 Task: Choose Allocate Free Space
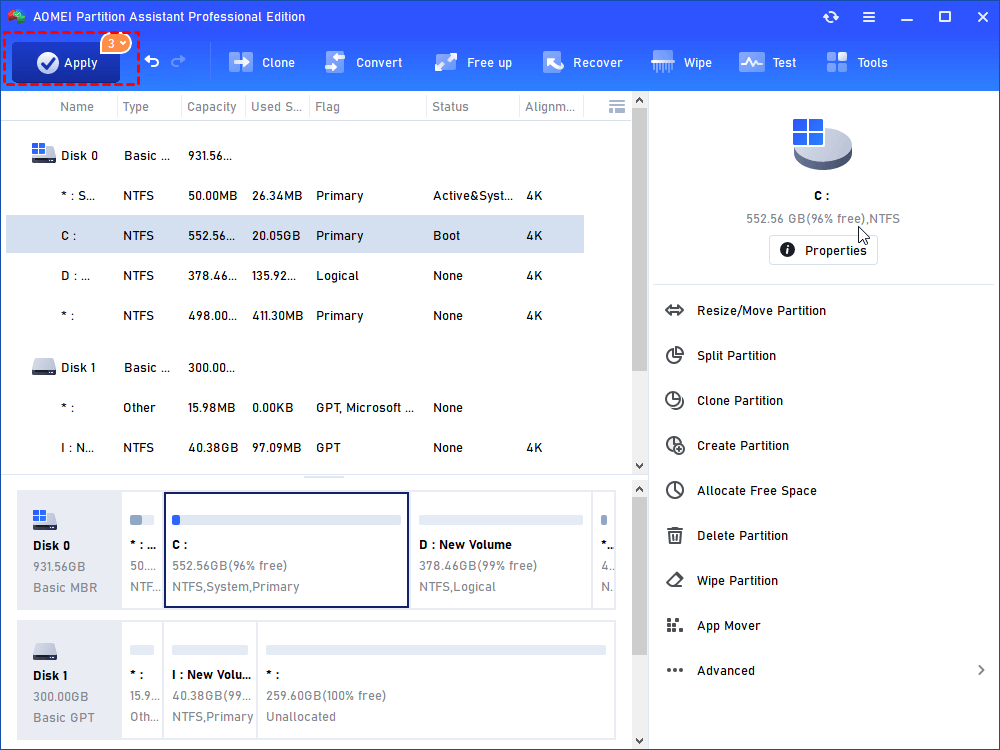tap(756, 490)
